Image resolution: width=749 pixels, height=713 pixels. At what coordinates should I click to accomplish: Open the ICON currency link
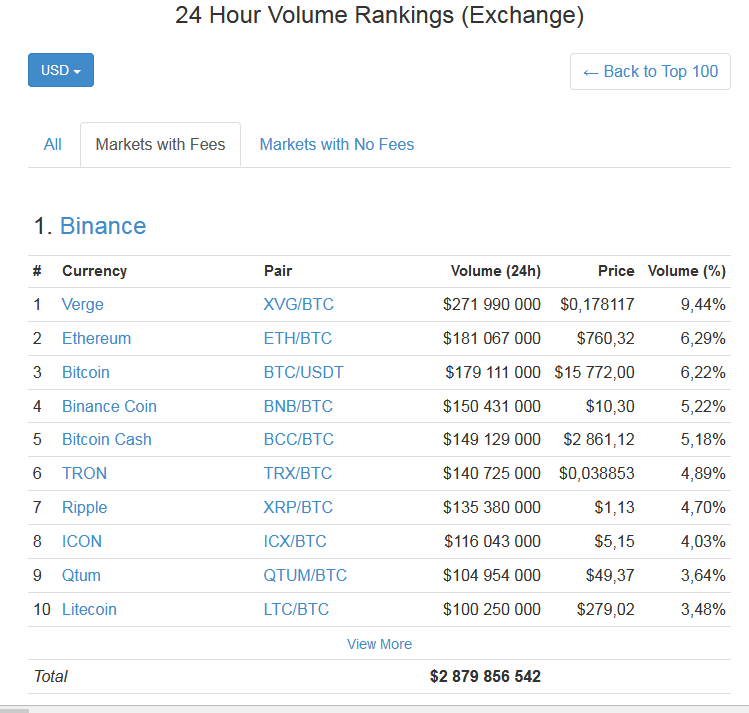pos(81,541)
